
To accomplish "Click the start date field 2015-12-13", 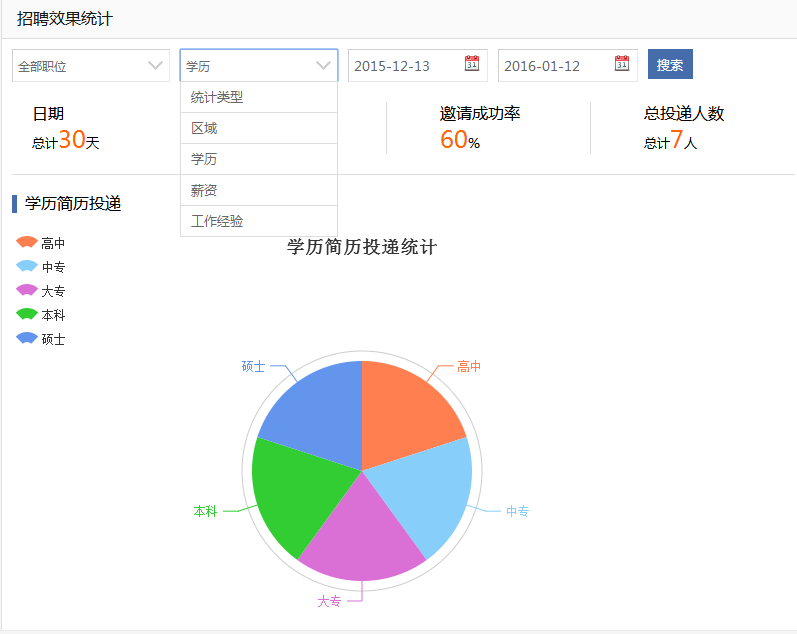I will coord(417,66).
